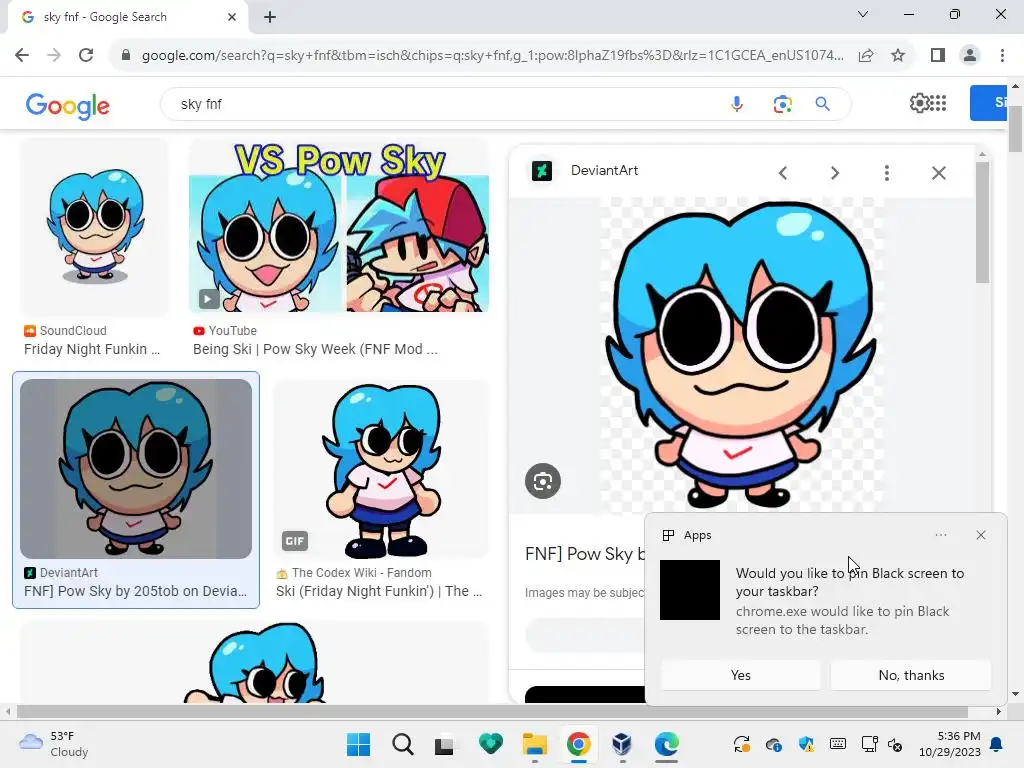Click No, thanks on pin prompt
The width and height of the screenshot is (1024, 768).
tap(911, 675)
